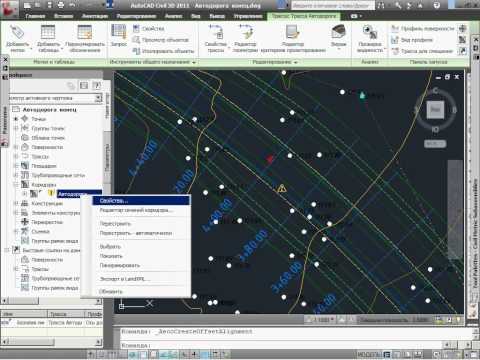The image size is (480, 360).
Task: Choose Экспорт в LandXML context menu entry
Action: [125, 279]
